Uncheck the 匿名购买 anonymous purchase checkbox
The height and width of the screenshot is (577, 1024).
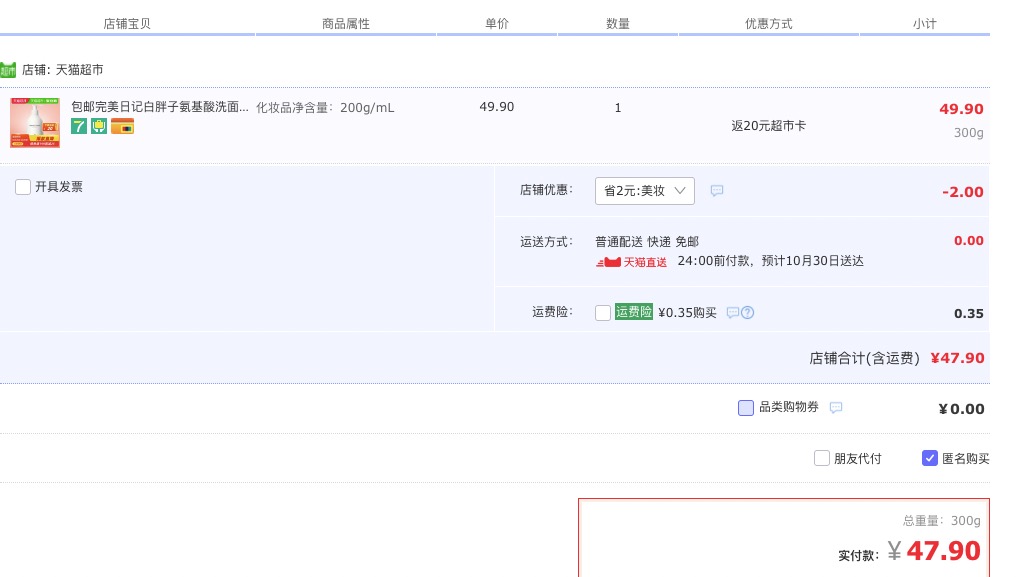pyautogui.click(x=929, y=458)
